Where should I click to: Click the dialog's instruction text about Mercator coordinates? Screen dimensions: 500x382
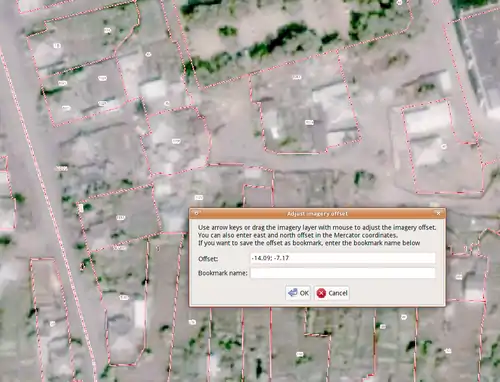pyautogui.click(x=298, y=235)
